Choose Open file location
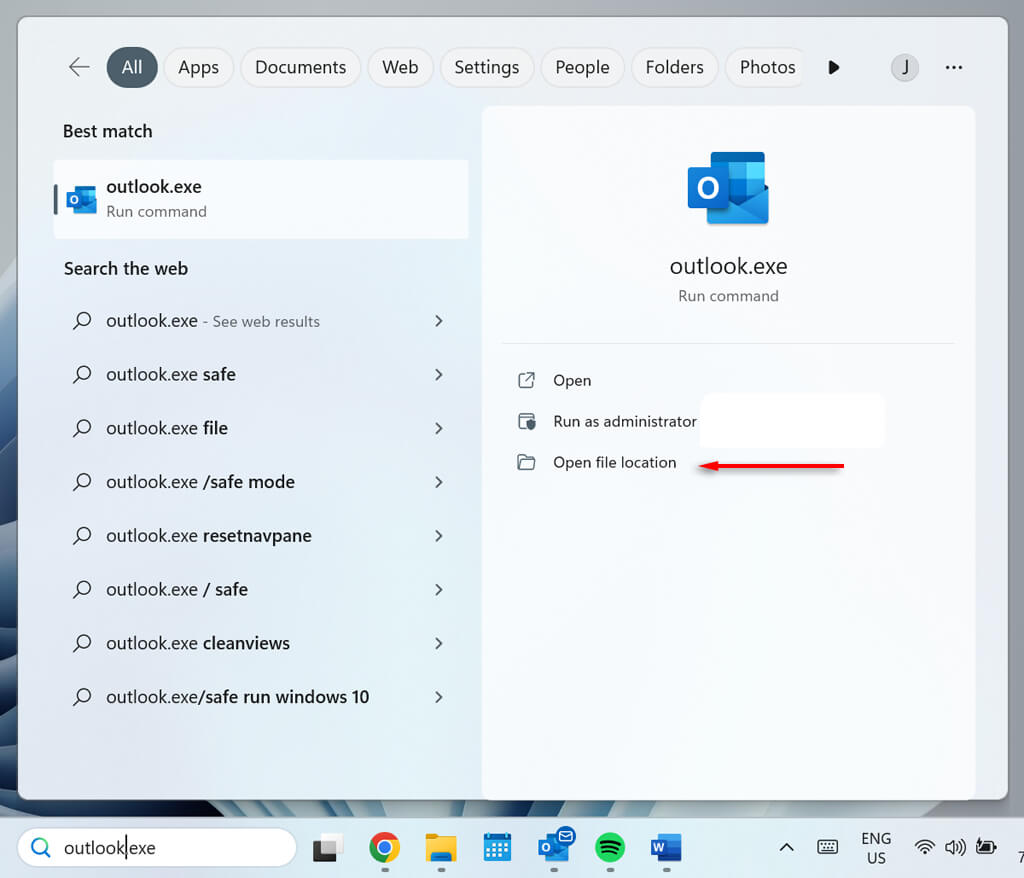Screen dimensions: 1024x878 point(615,463)
